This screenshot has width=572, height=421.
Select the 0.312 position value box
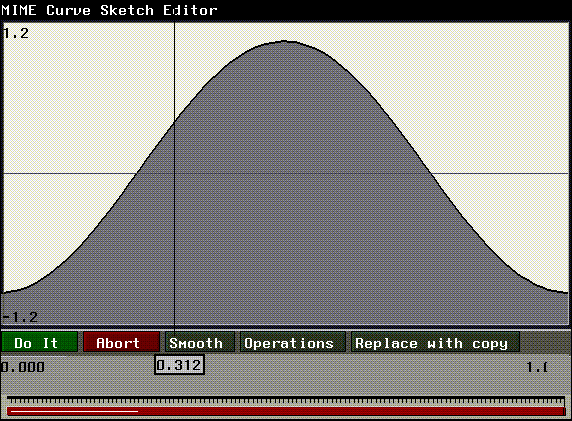(x=179, y=365)
